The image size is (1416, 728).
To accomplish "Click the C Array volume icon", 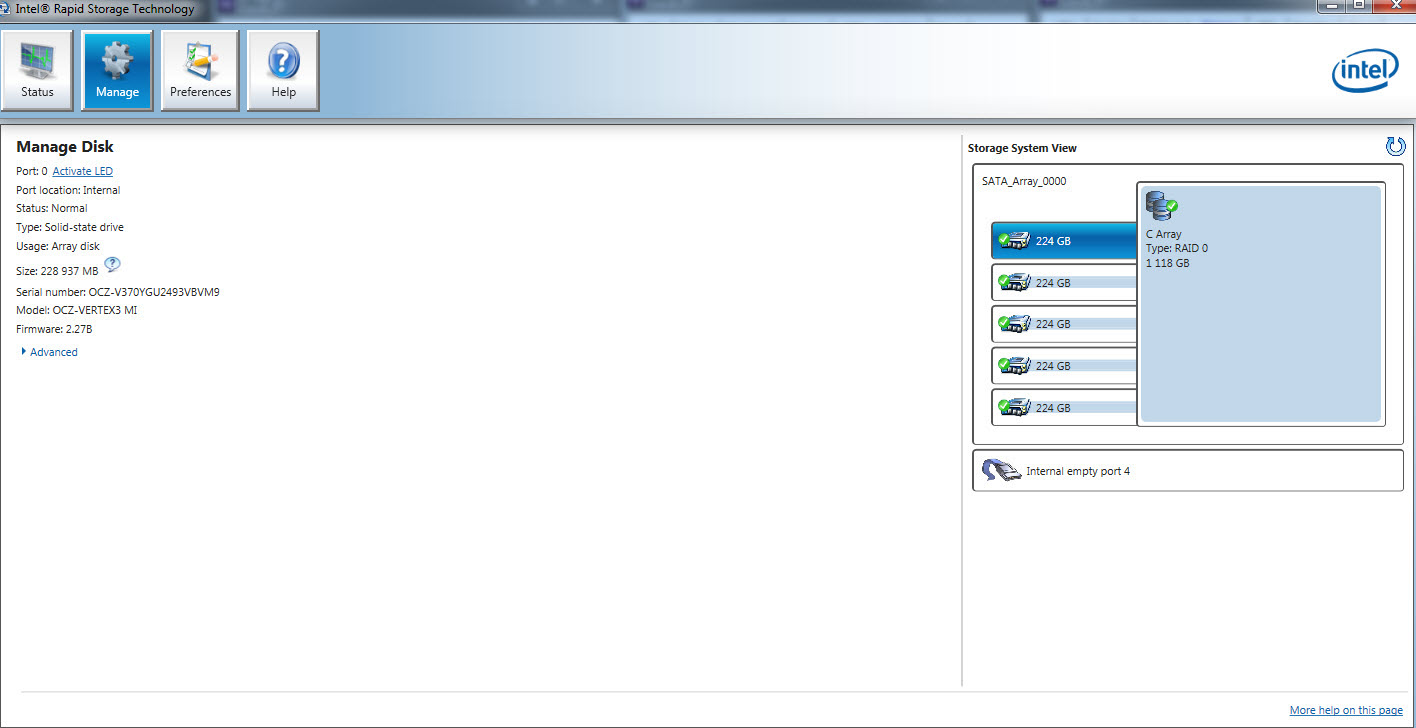I will [x=1161, y=206].
